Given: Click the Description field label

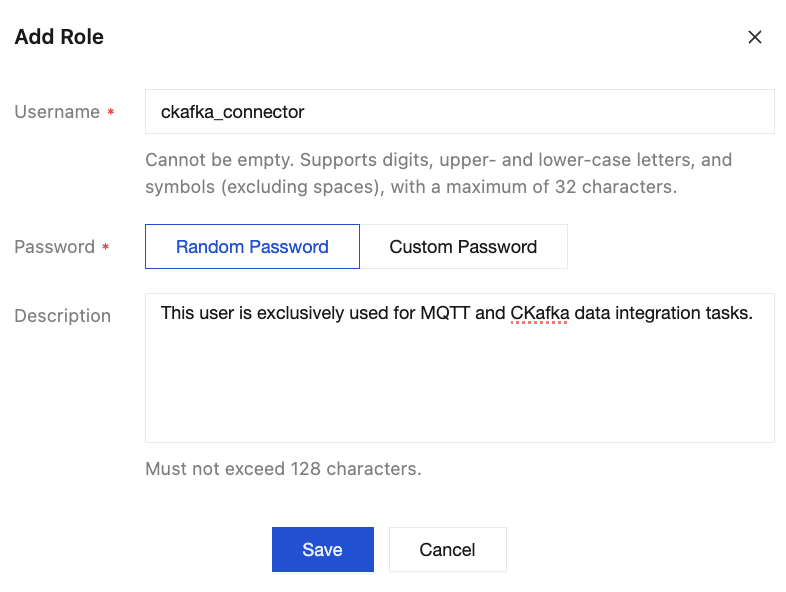Looking at the screenshot, I should click(62, 316).
